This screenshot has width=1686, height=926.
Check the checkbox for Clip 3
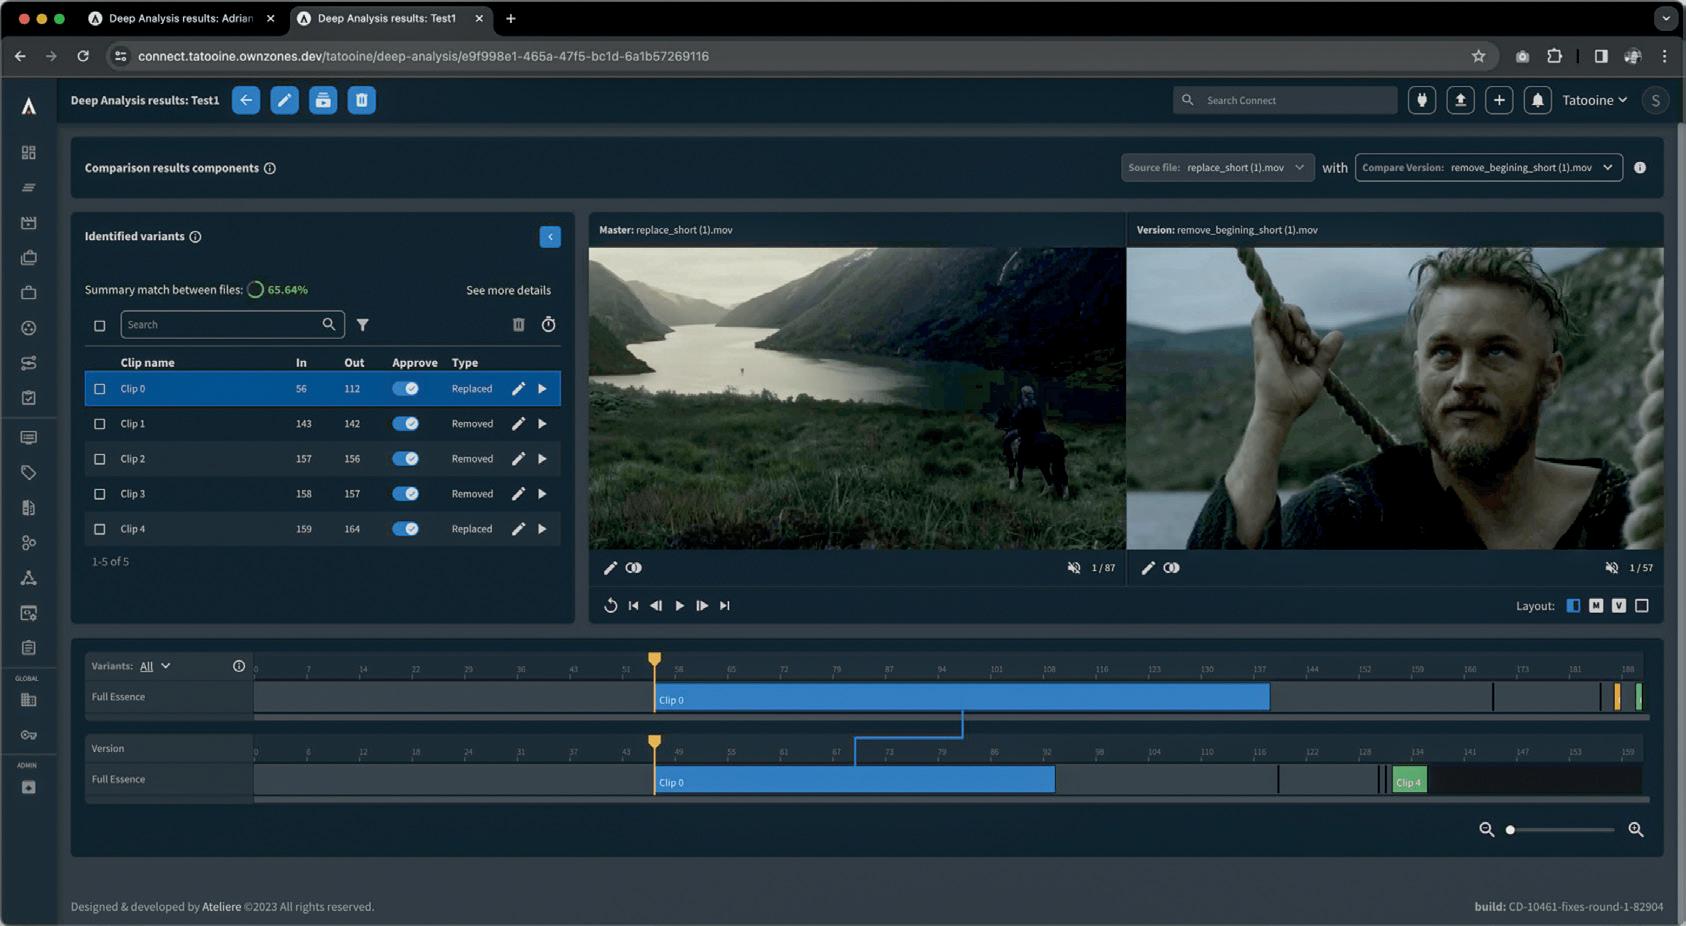(x=99, y=494)
